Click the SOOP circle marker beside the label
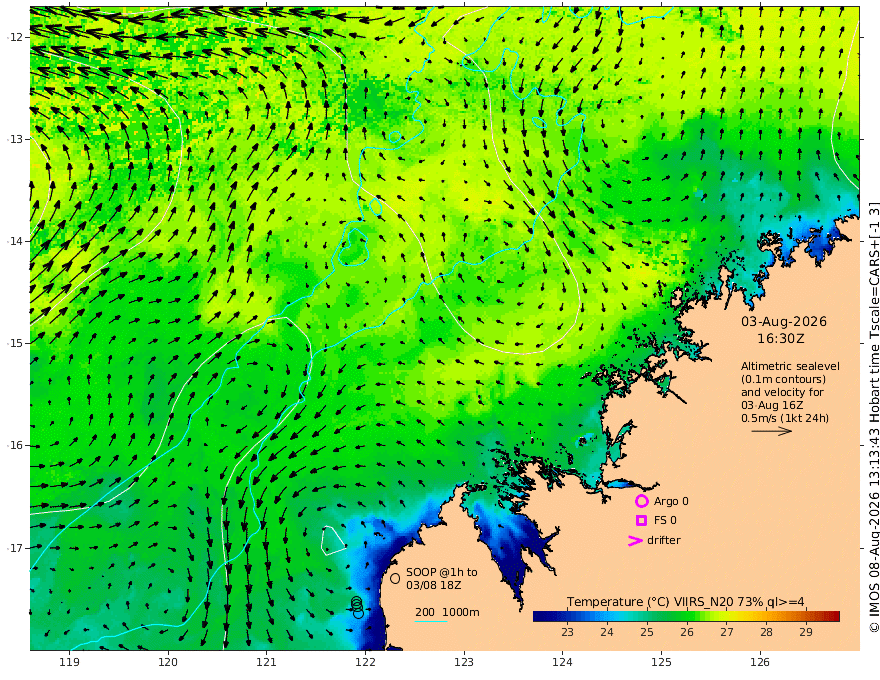880x680 pixels. [x=395, y=578]
